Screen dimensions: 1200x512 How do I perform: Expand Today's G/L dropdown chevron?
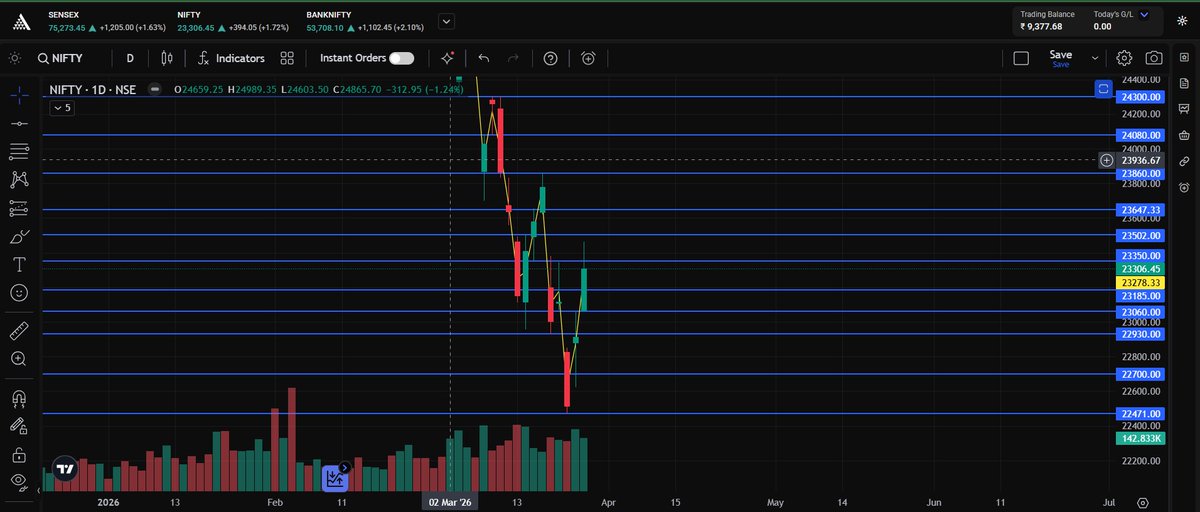click(x=1144, y=14)
